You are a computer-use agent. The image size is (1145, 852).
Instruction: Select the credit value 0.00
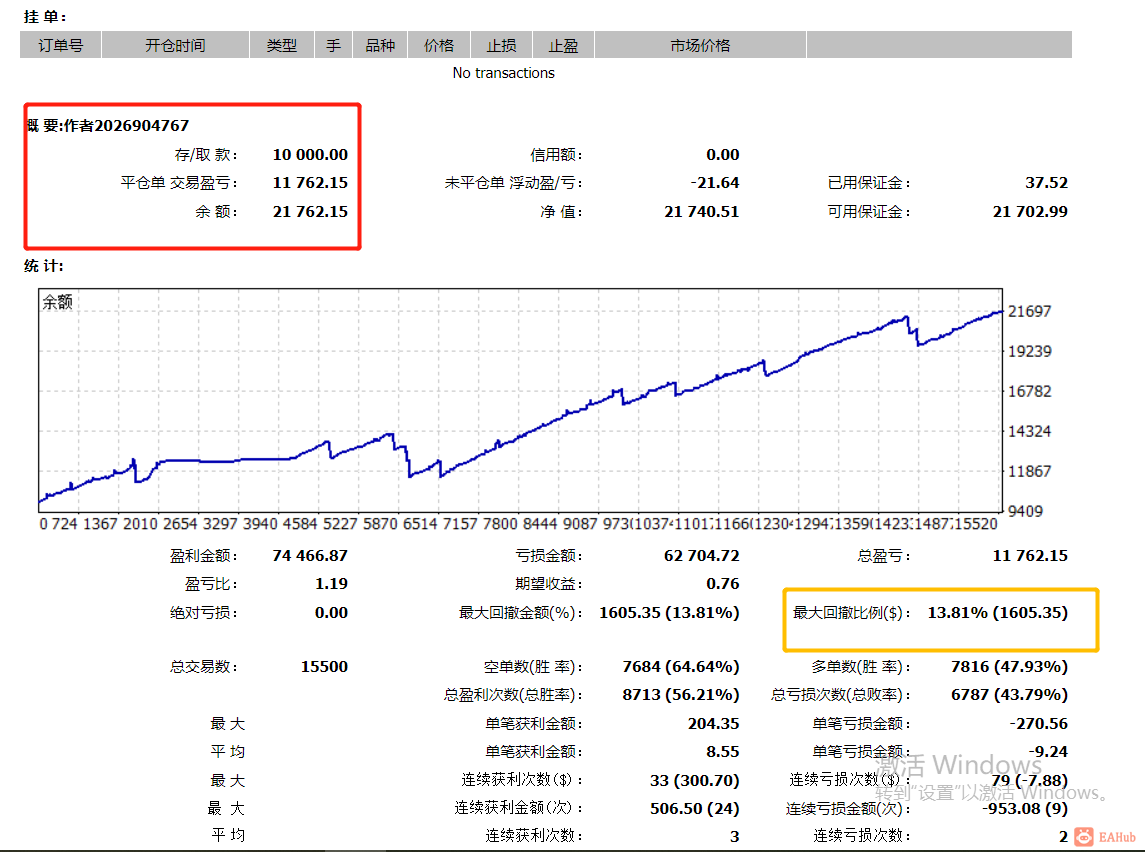(x=723, y=155)
